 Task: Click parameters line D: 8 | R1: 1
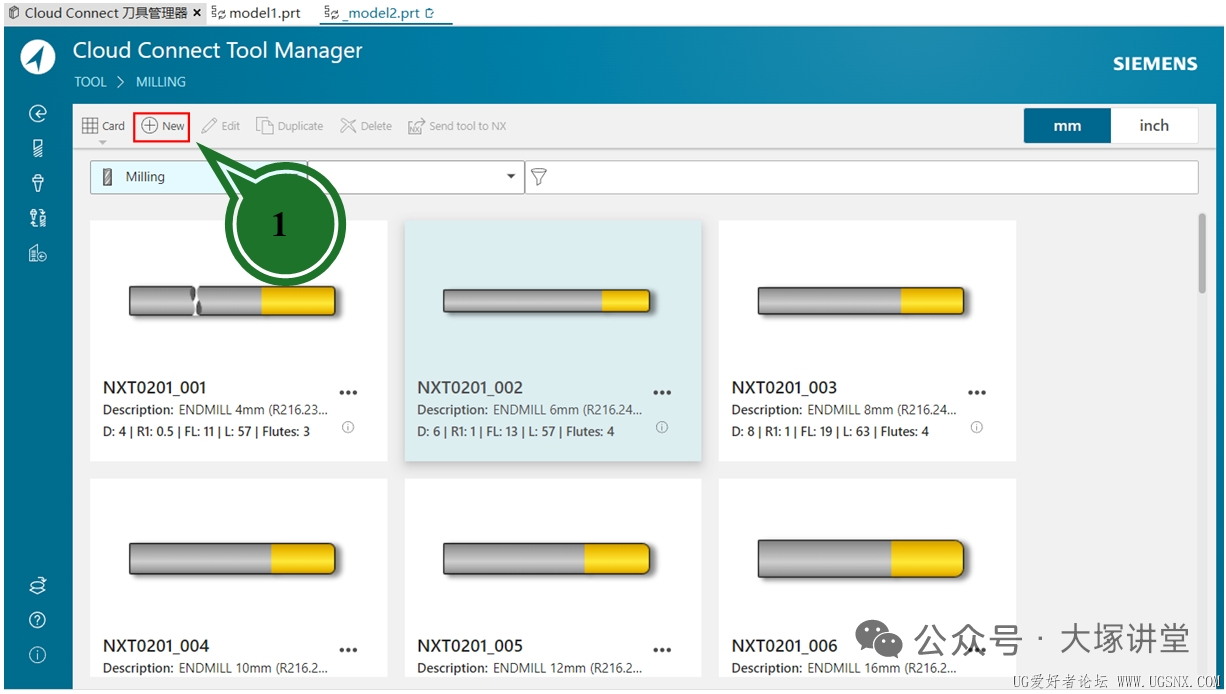click(830, 432)
